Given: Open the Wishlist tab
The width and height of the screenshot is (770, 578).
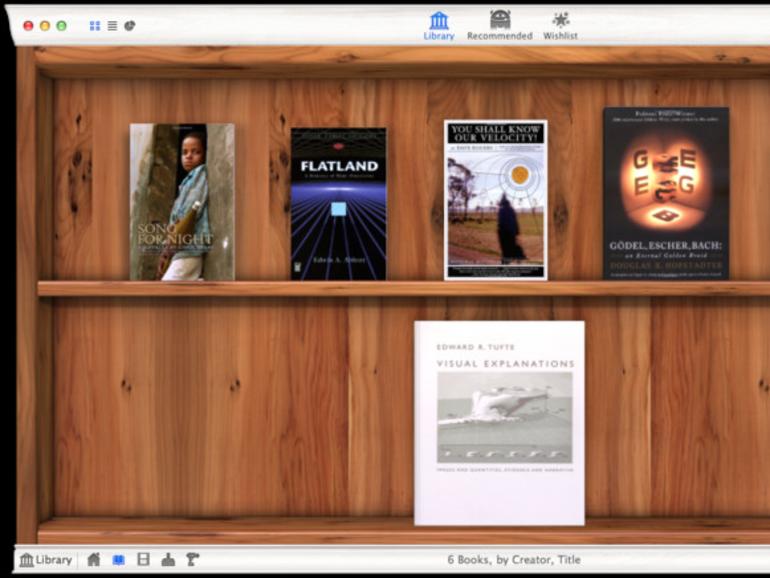Looking at the screenshot, I should [560, 26].
